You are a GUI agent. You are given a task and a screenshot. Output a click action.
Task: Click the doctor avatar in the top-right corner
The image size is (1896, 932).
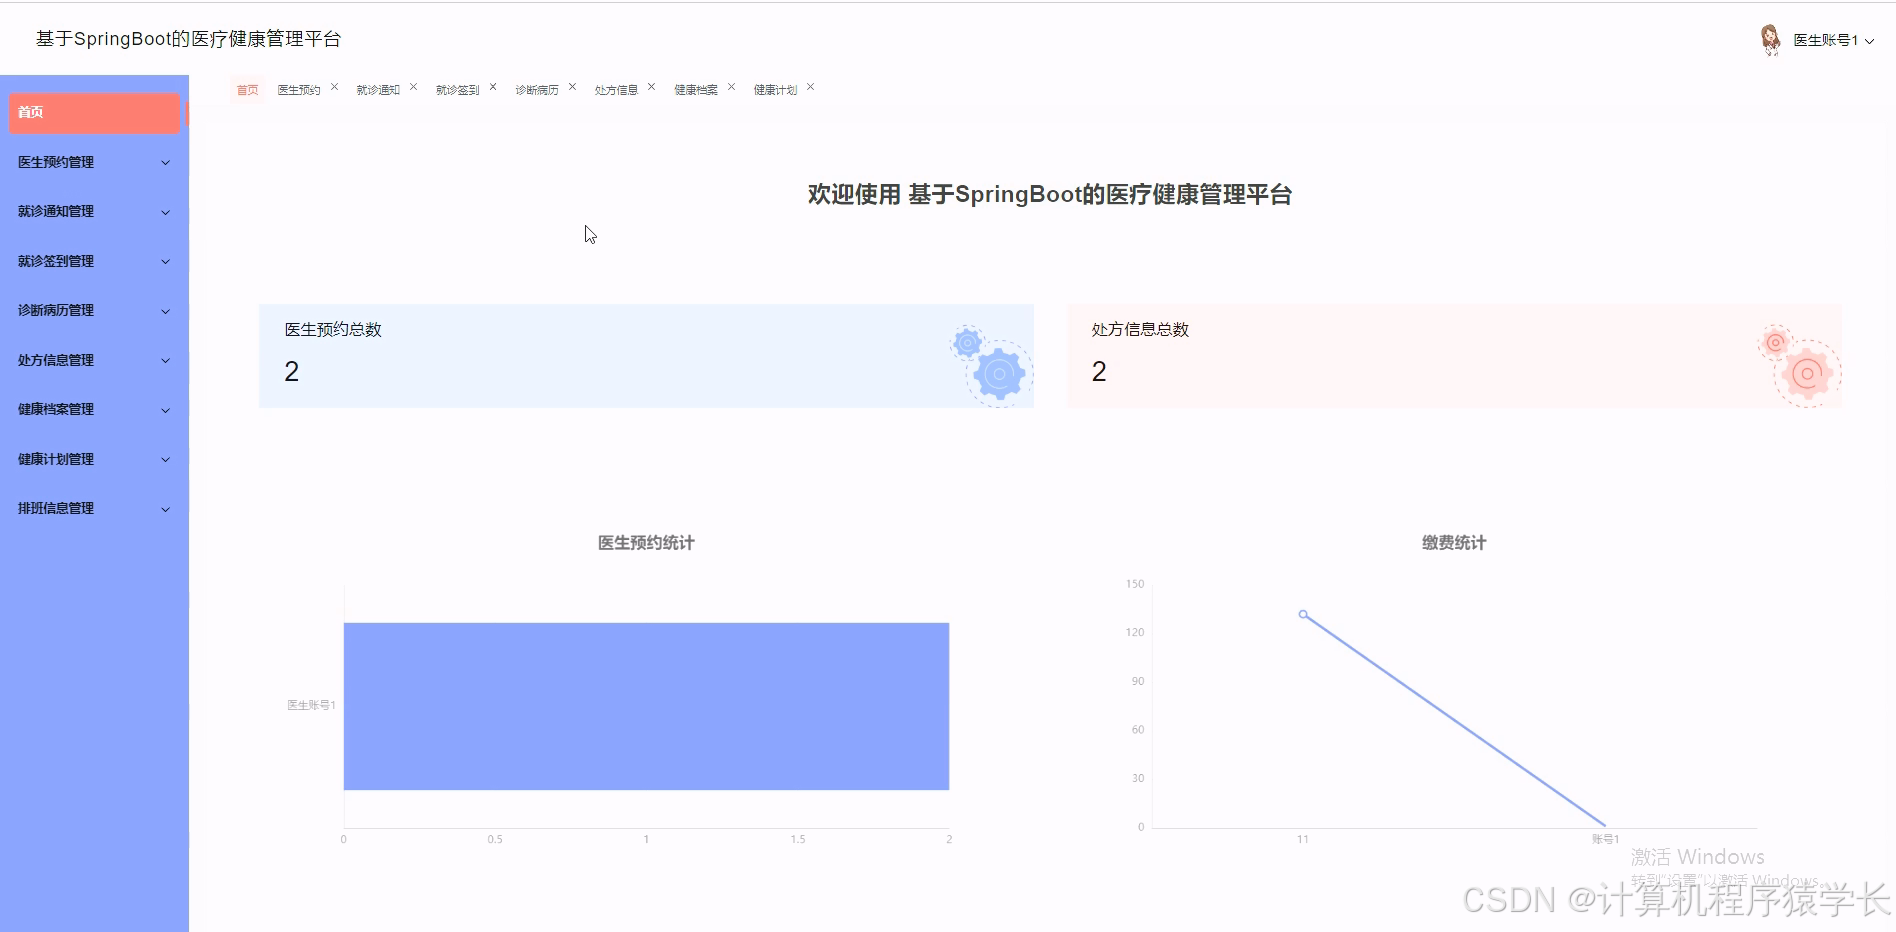[1771, 39]
